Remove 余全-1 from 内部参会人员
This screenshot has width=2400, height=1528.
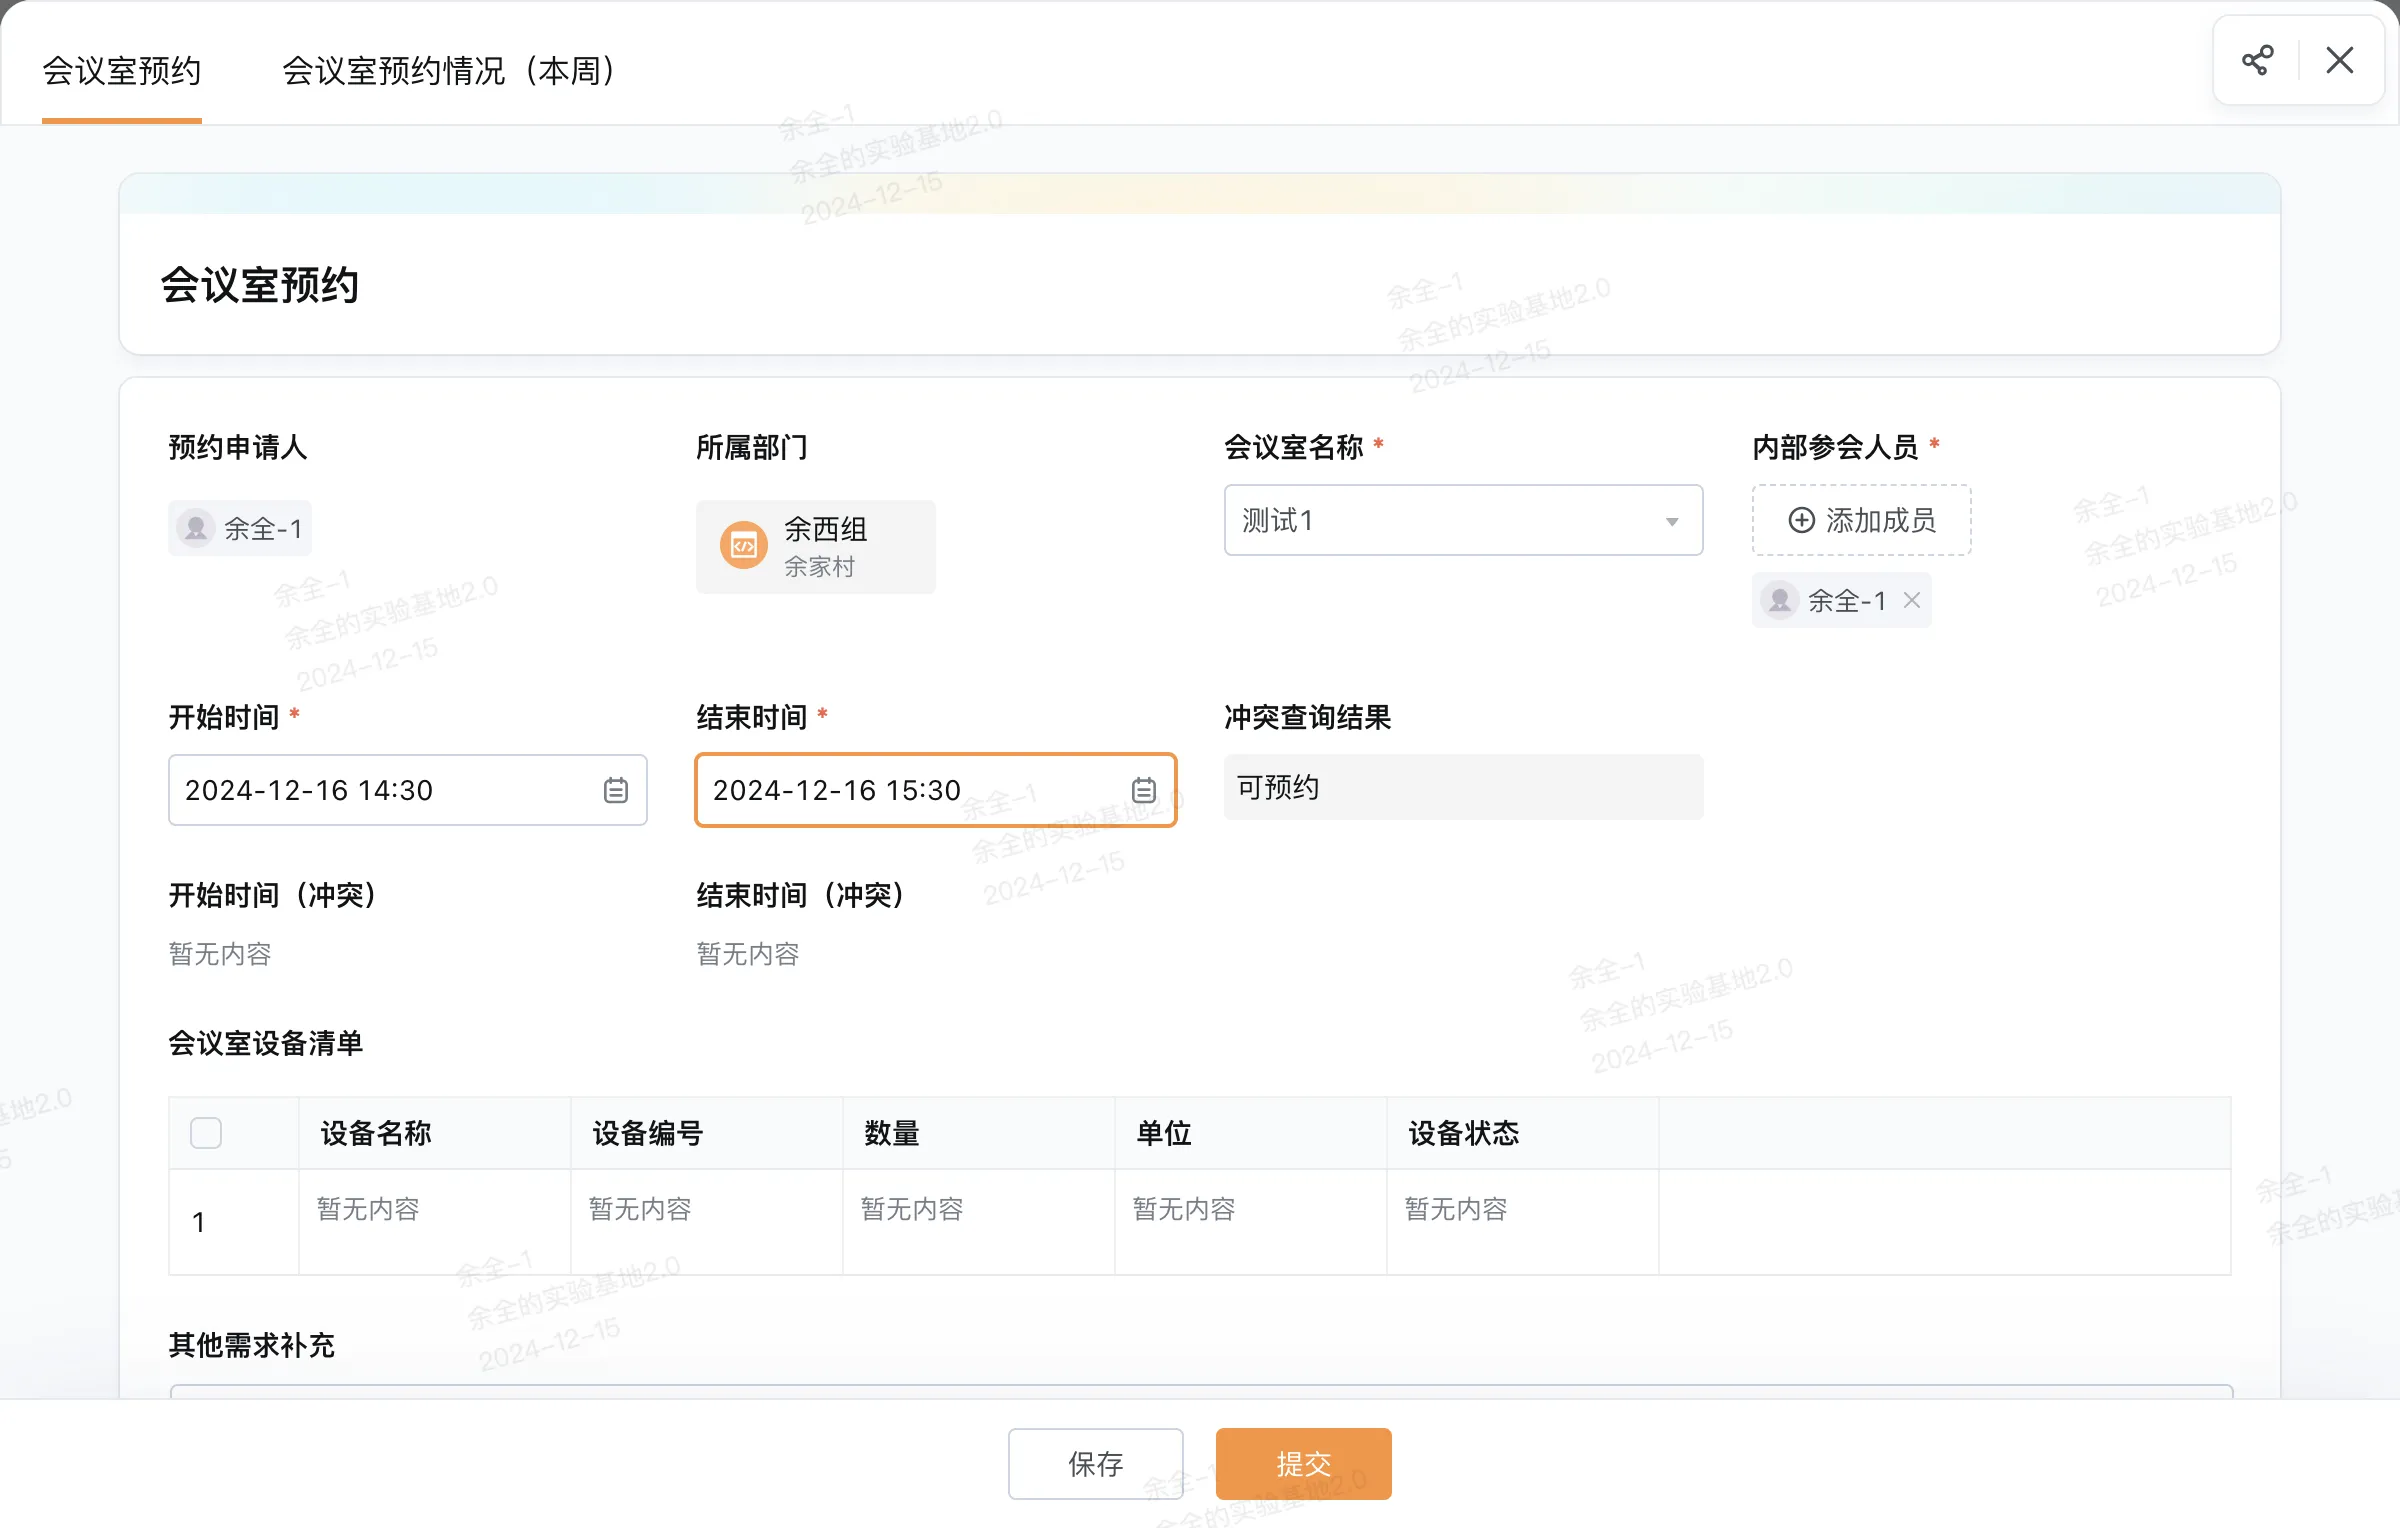[x=1913, y=600]
